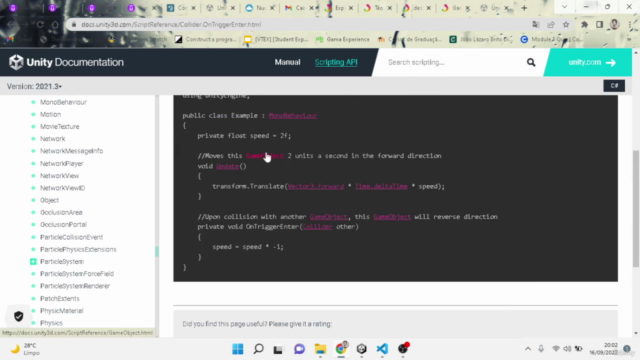The width and height of the screenshot is (640, 360).
Task: Open the Construct a progra... bookmark
Action: [206, 39]
